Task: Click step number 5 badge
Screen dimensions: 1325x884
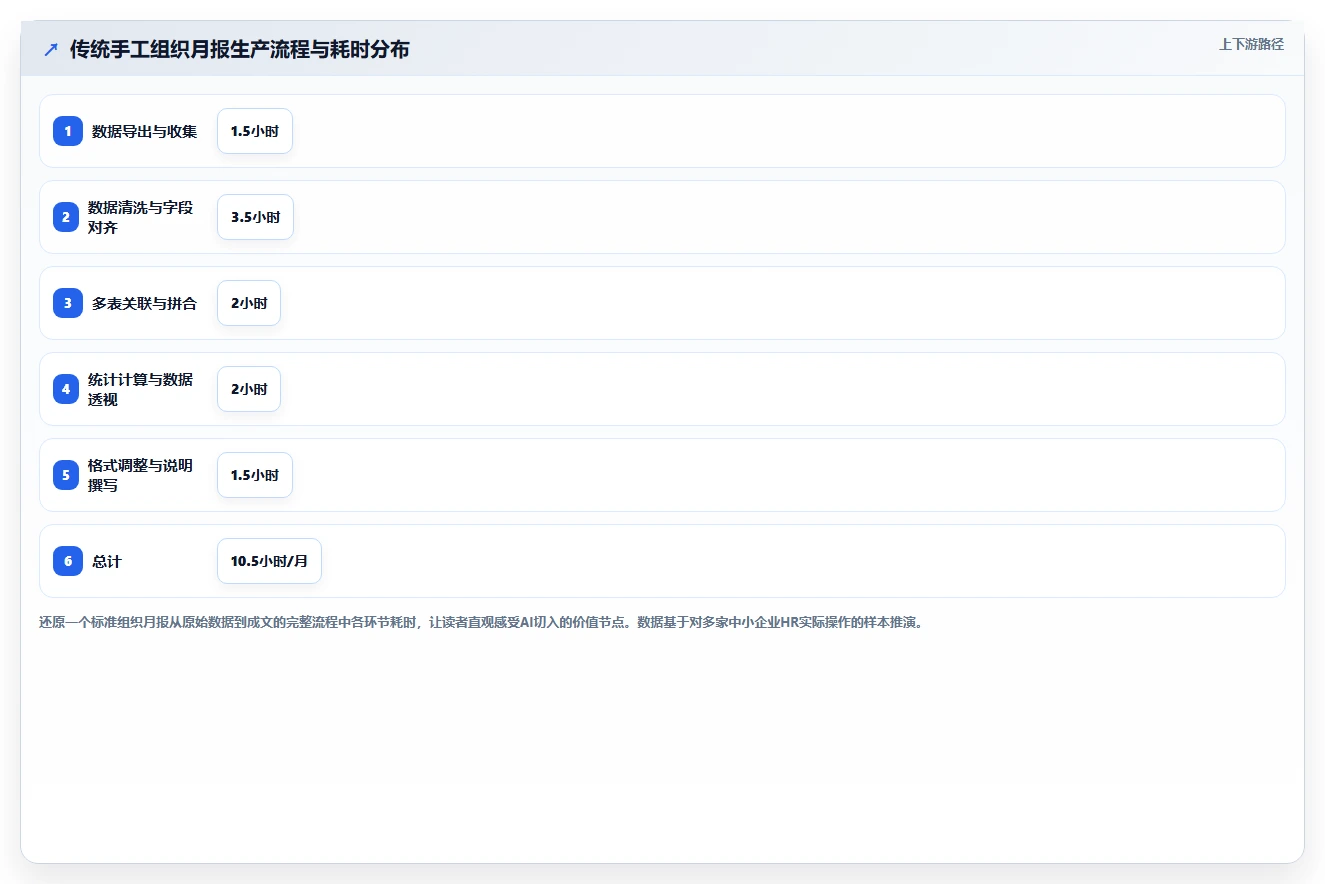Action: [x=66, y=475]
